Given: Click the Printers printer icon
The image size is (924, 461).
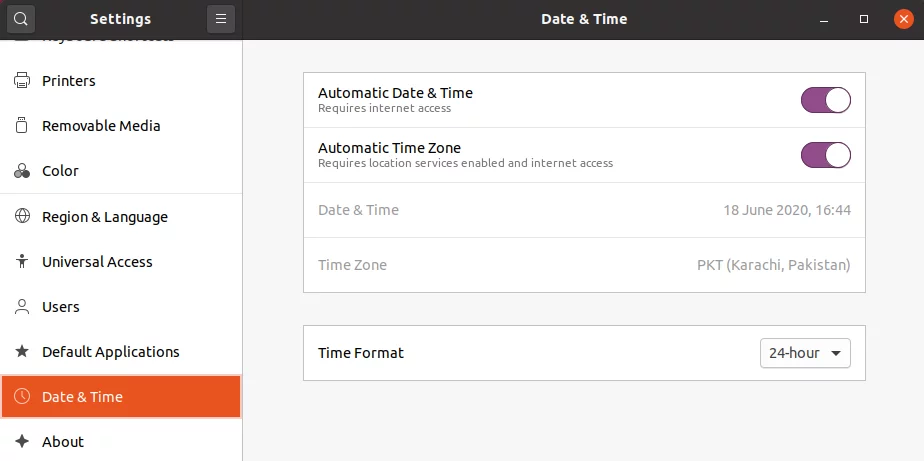Looking at the screenshot, I should coord(22,80).
